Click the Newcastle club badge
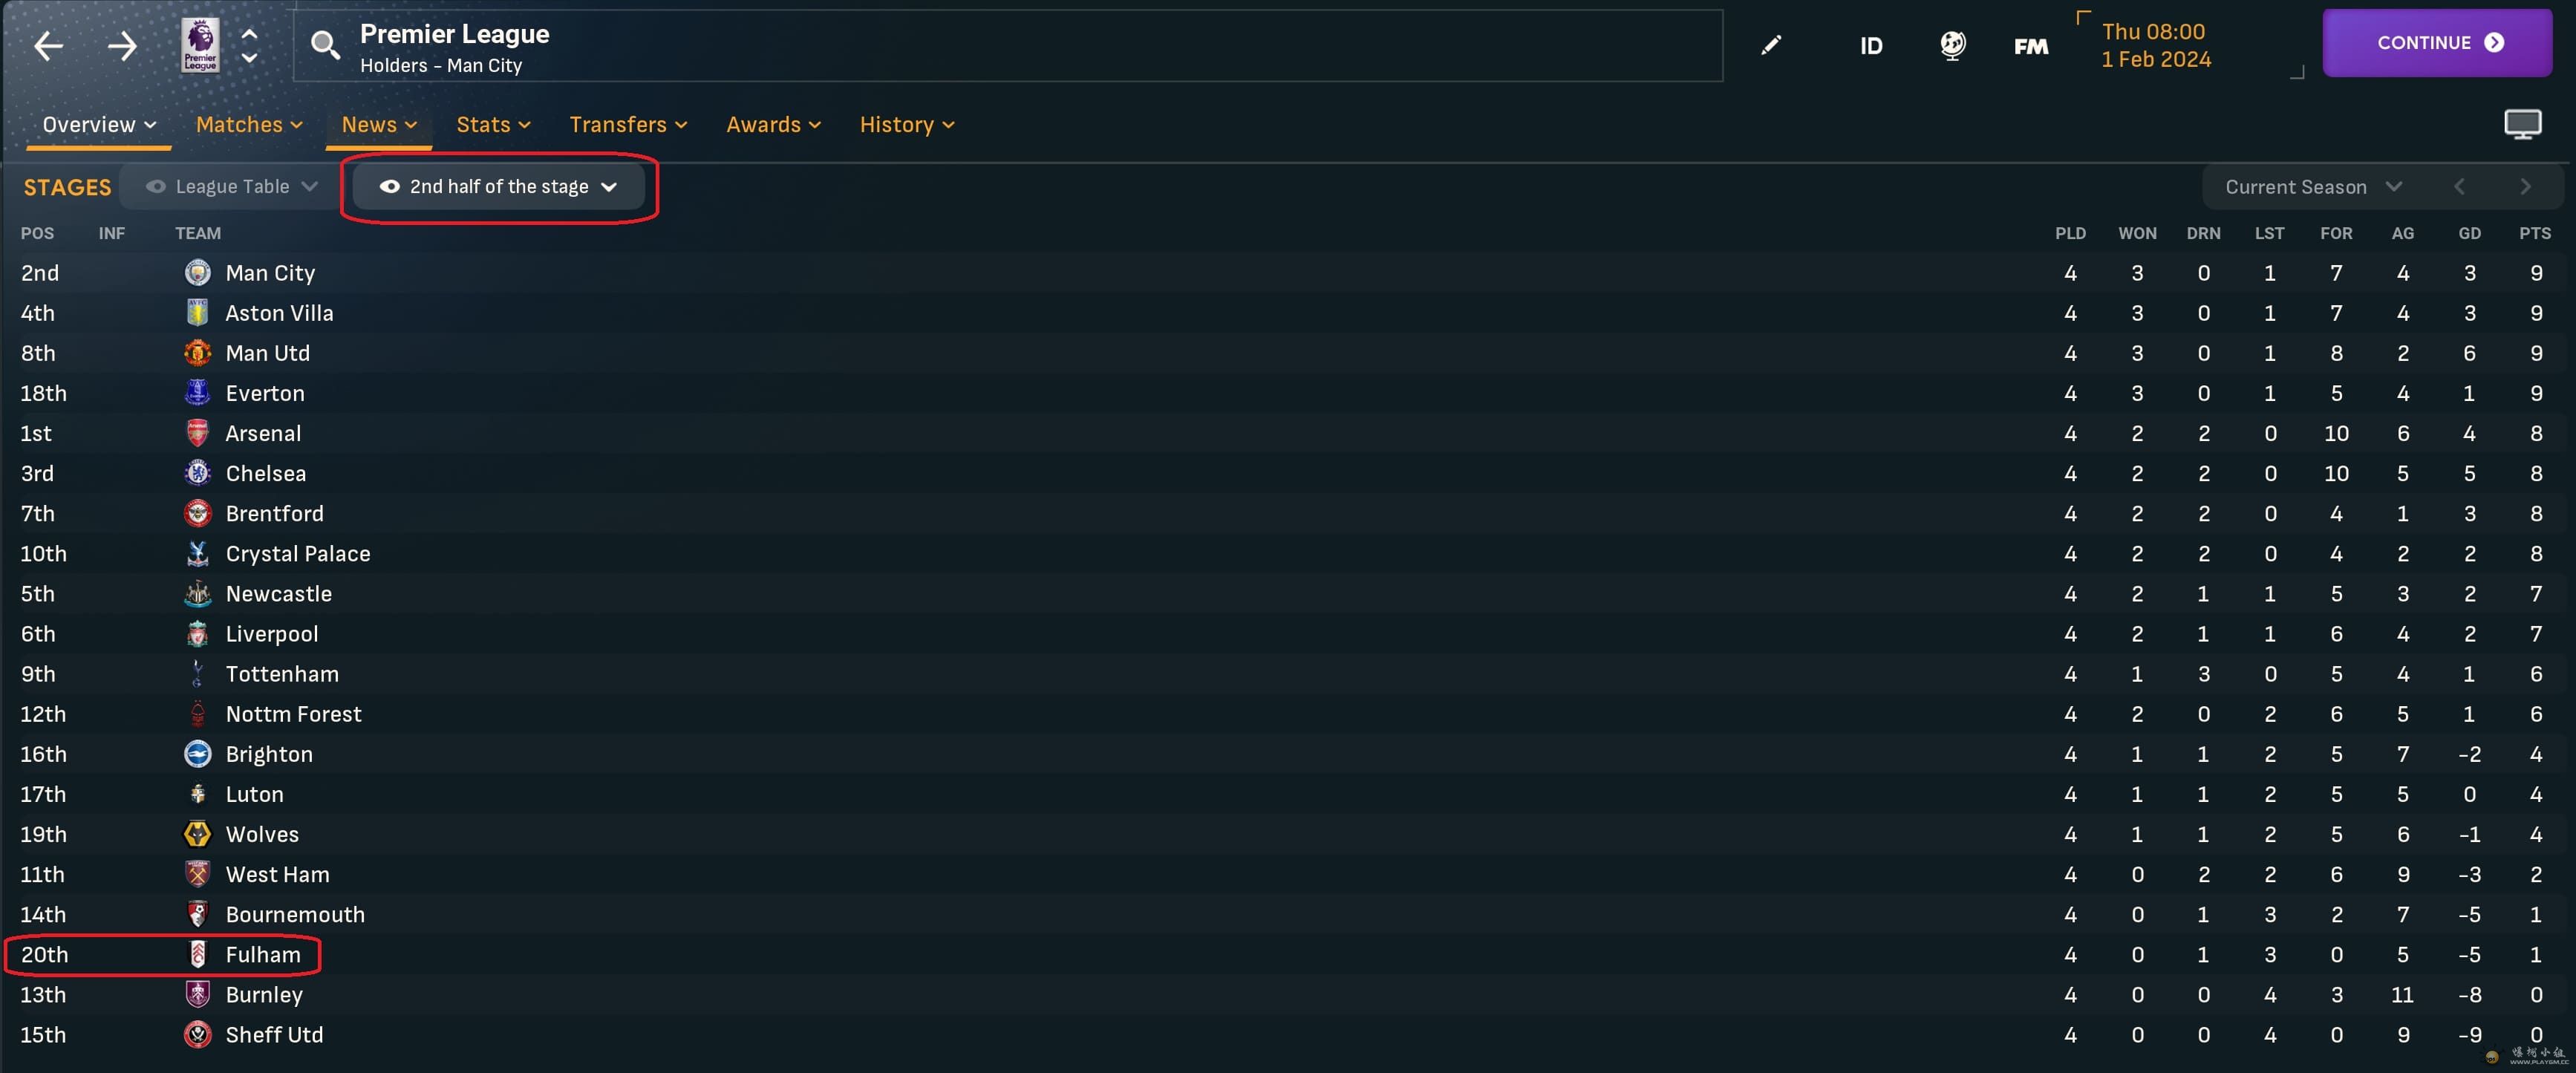 198,593
